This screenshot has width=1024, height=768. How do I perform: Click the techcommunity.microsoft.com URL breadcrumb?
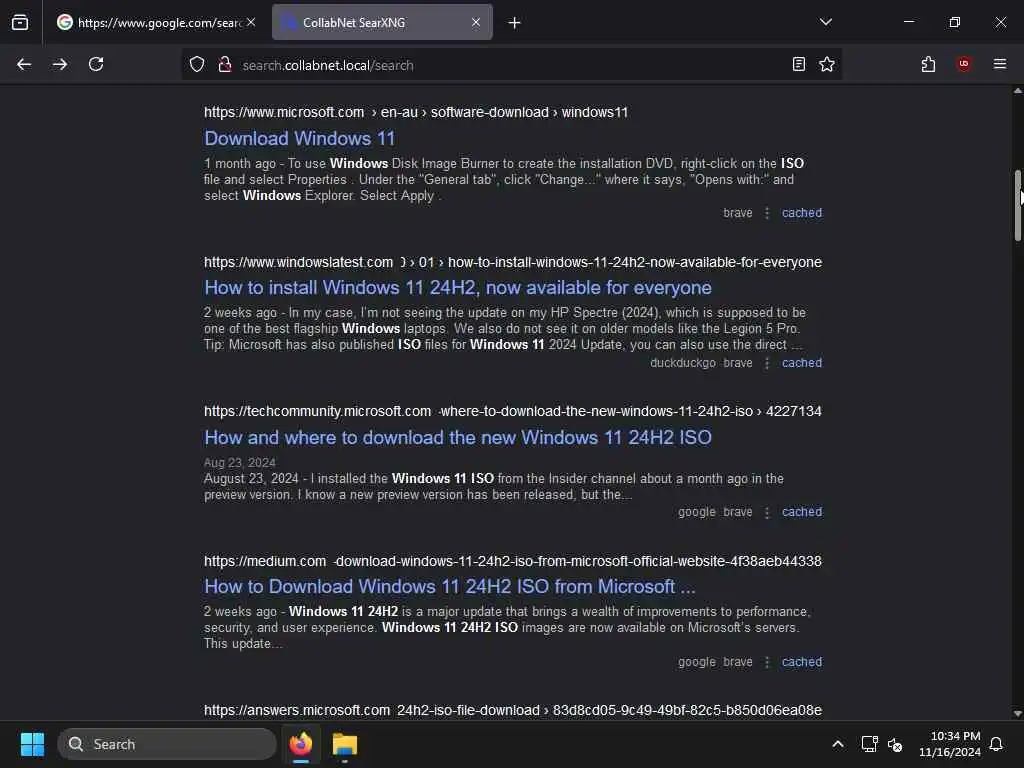click(x=513, y=411)
